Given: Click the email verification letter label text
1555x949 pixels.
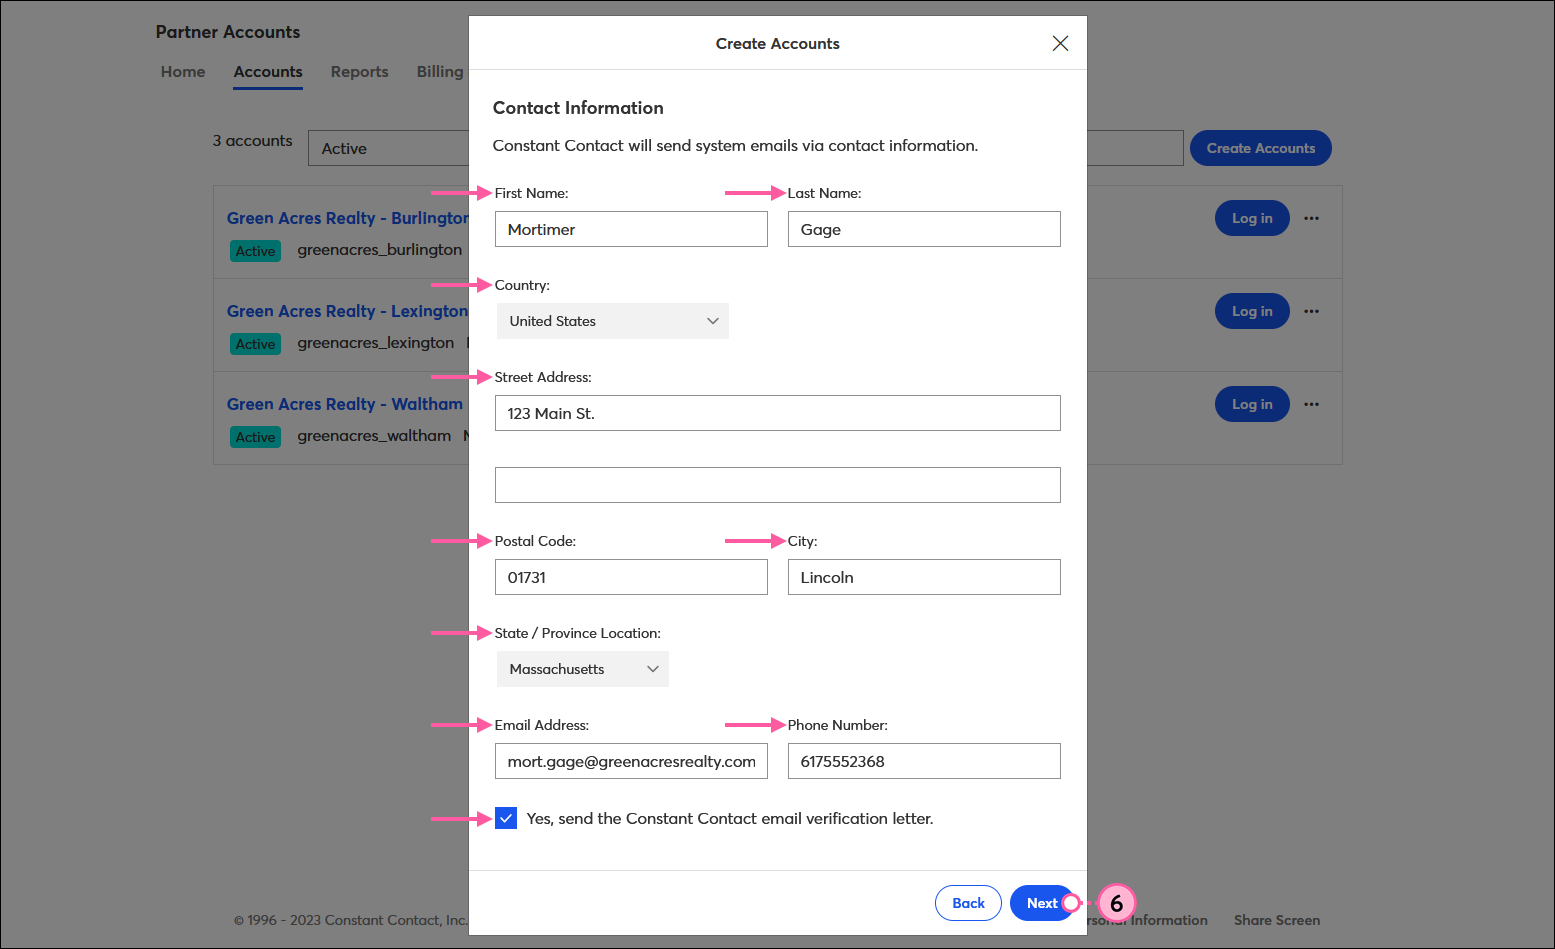Looking at the screenshot, I should point(730,818).
